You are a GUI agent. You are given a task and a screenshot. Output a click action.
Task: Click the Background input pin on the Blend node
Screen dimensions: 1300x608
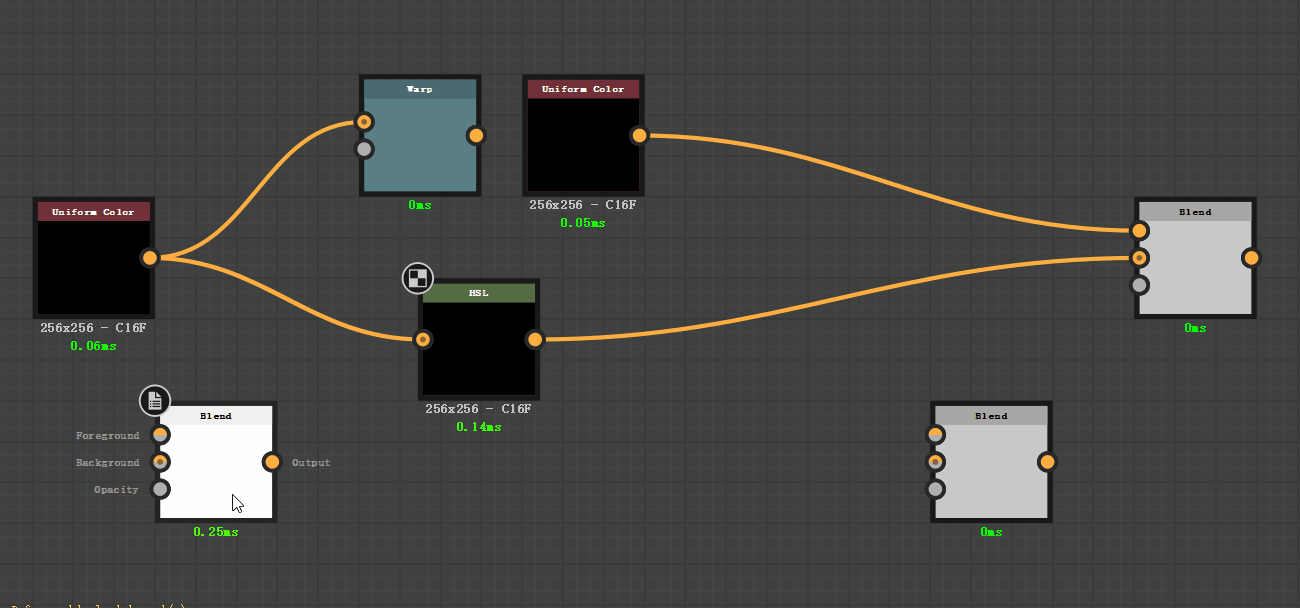click(160, 461)
